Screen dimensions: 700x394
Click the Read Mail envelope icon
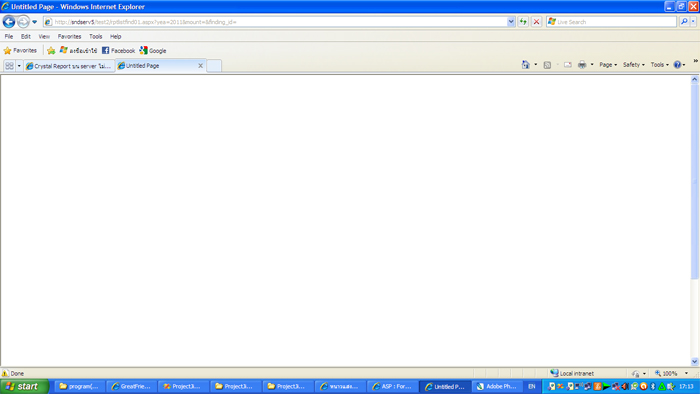(x=568, y=65)
